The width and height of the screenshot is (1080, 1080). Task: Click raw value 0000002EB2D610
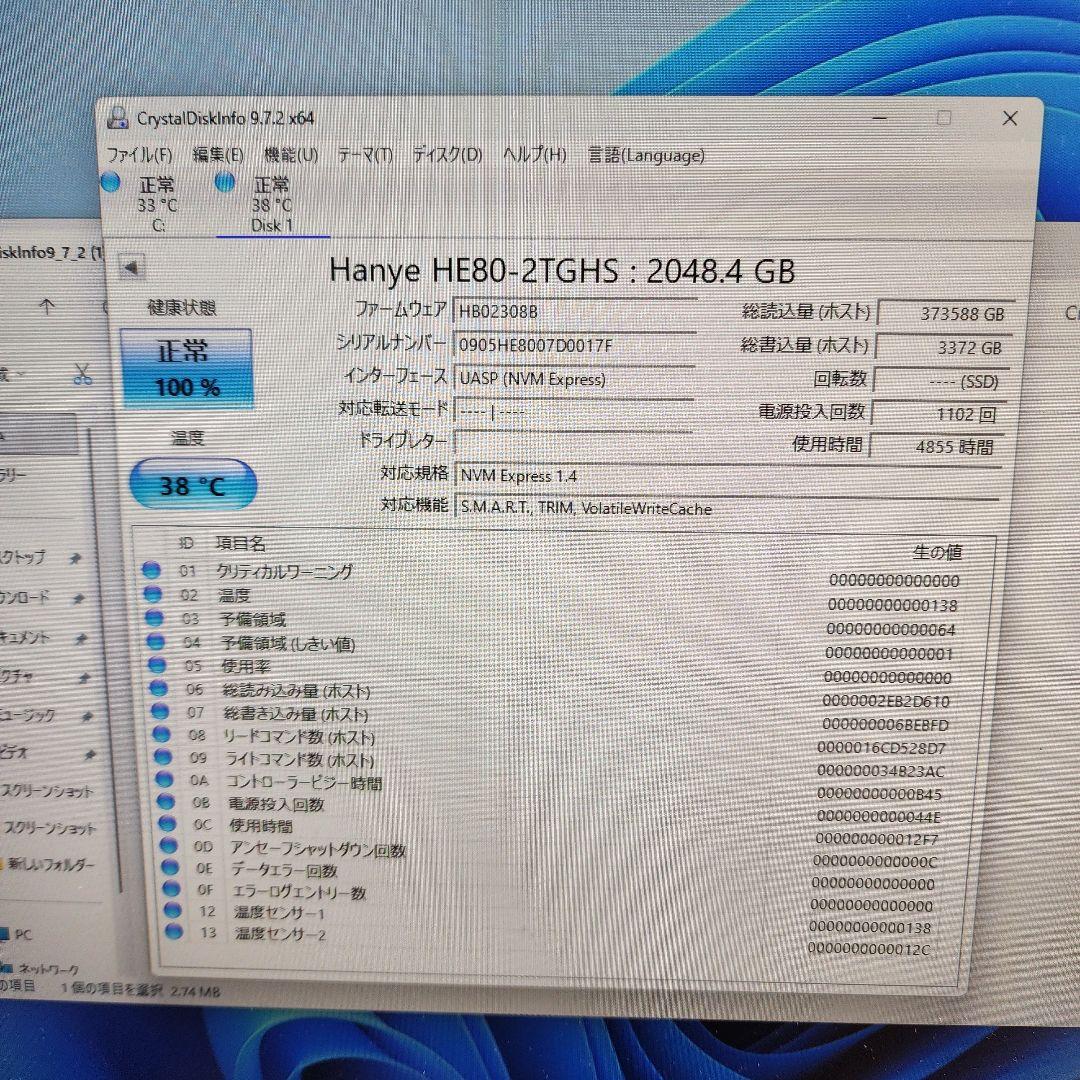[x=886, y=701]
